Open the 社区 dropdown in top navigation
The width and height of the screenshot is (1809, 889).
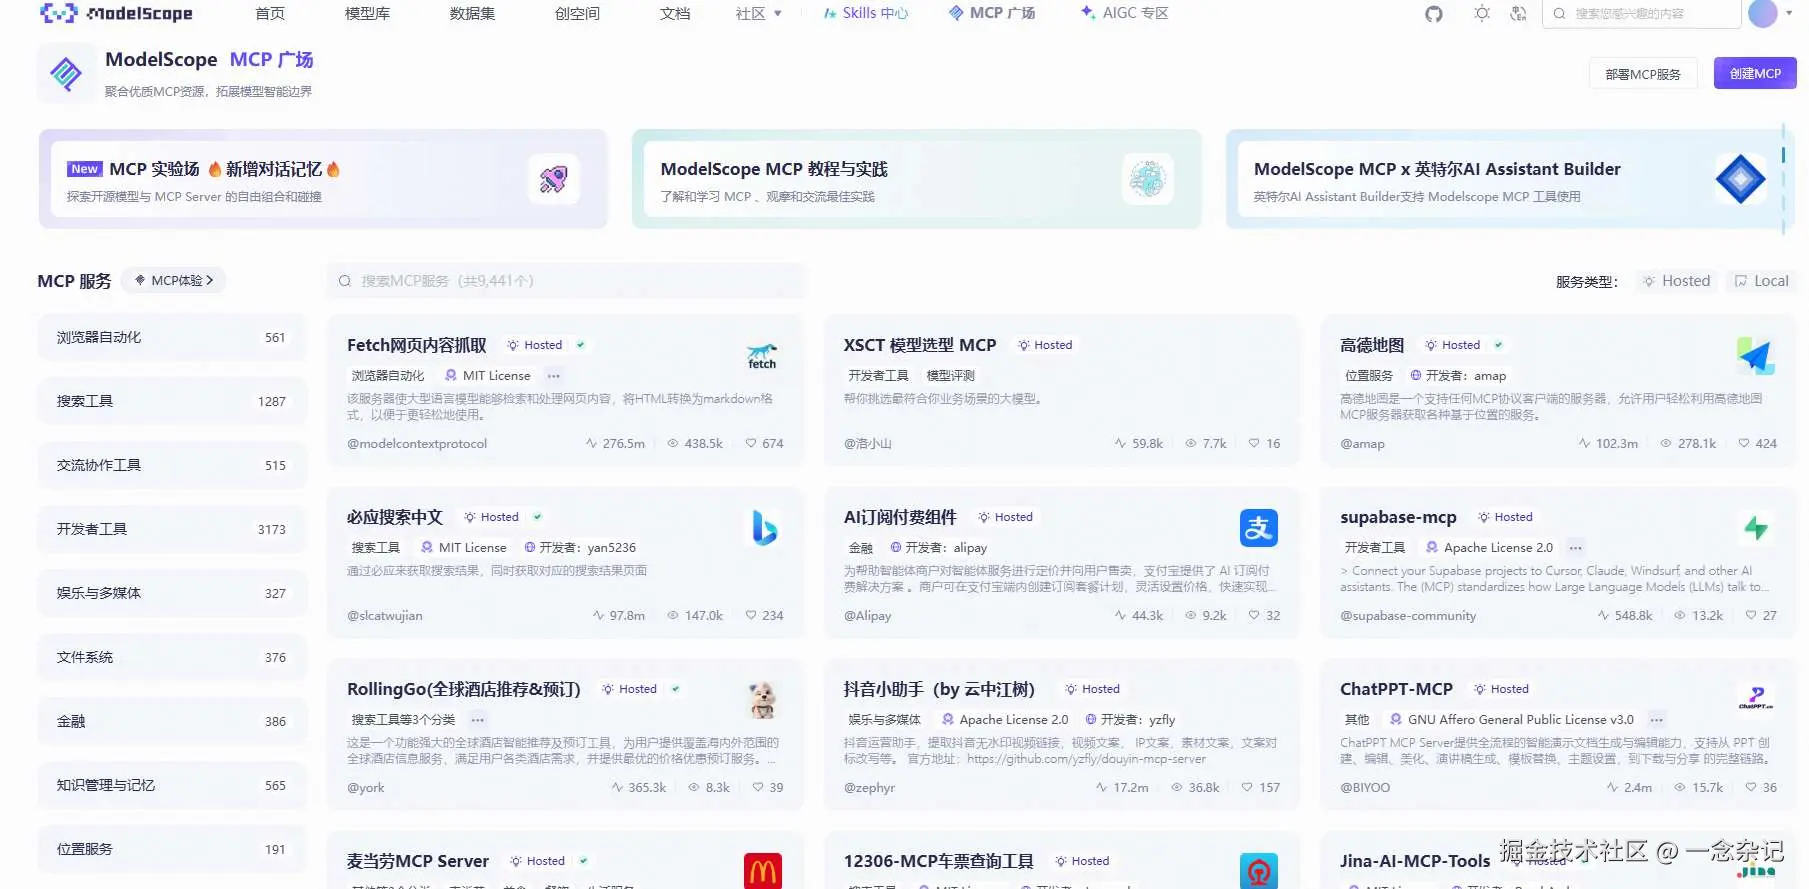[x=759, y=14]
